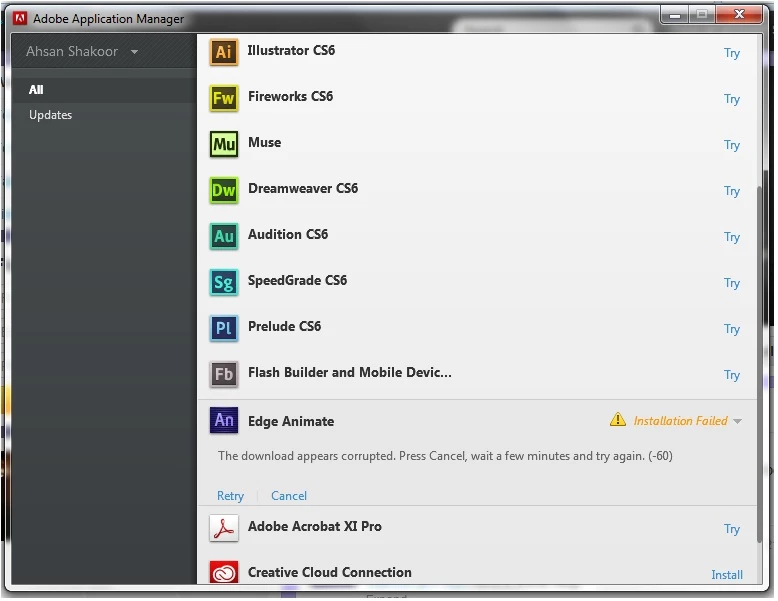Click the Audition CS6 Au icon
The image size is (778, 601).
coord(224,236)
